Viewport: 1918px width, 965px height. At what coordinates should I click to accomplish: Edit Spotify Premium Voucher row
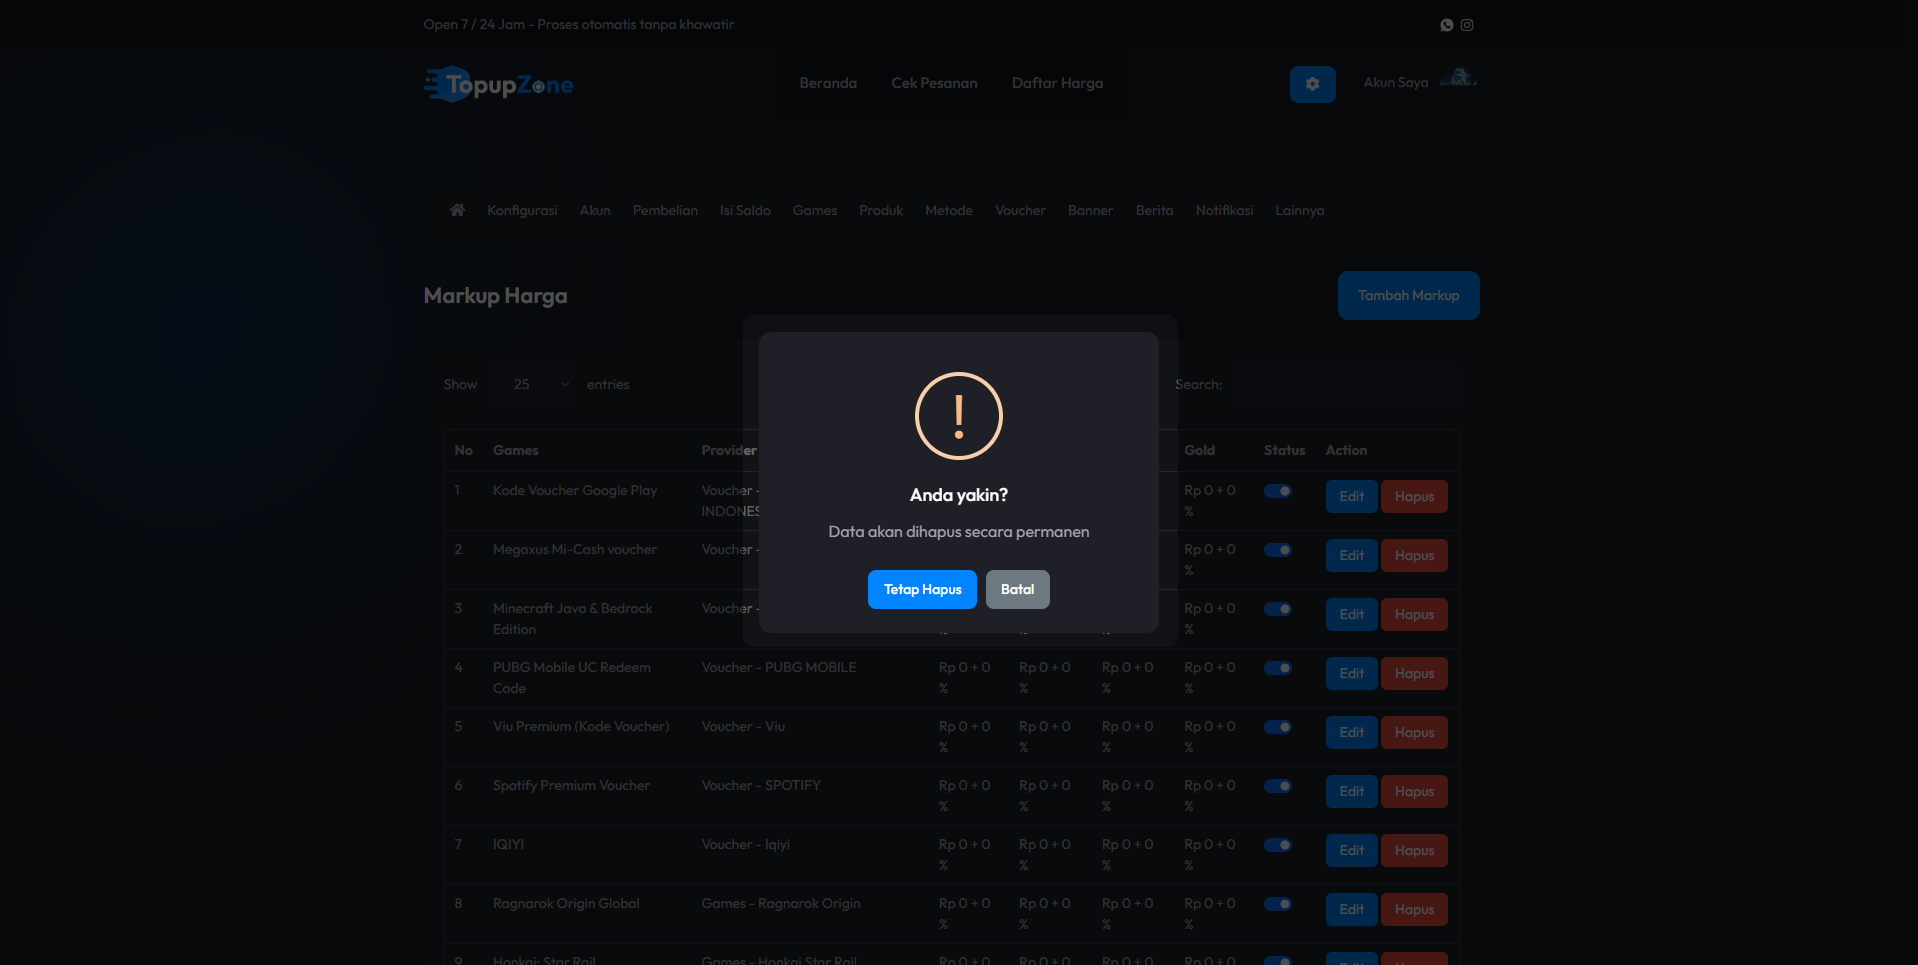click(x=1351, y=791)
